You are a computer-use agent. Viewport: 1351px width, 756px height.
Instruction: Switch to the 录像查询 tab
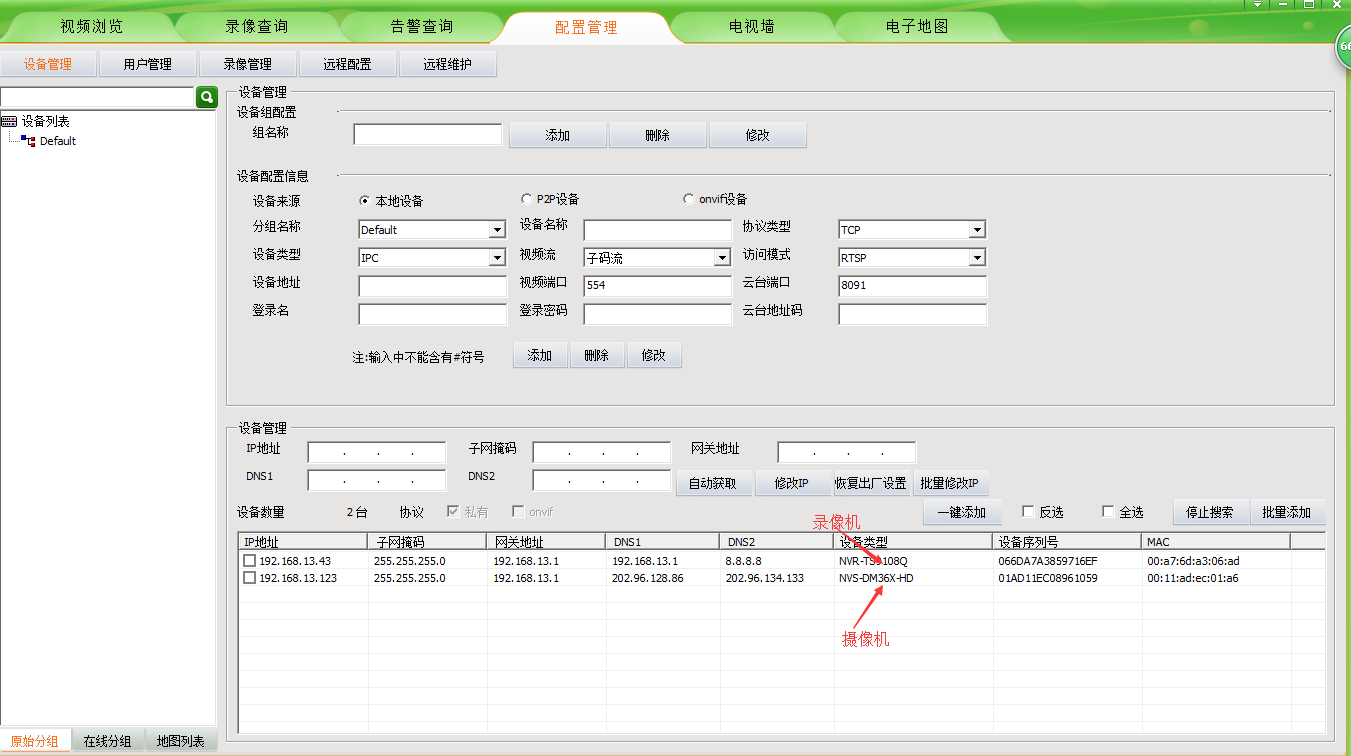click(x=256, y=26)
